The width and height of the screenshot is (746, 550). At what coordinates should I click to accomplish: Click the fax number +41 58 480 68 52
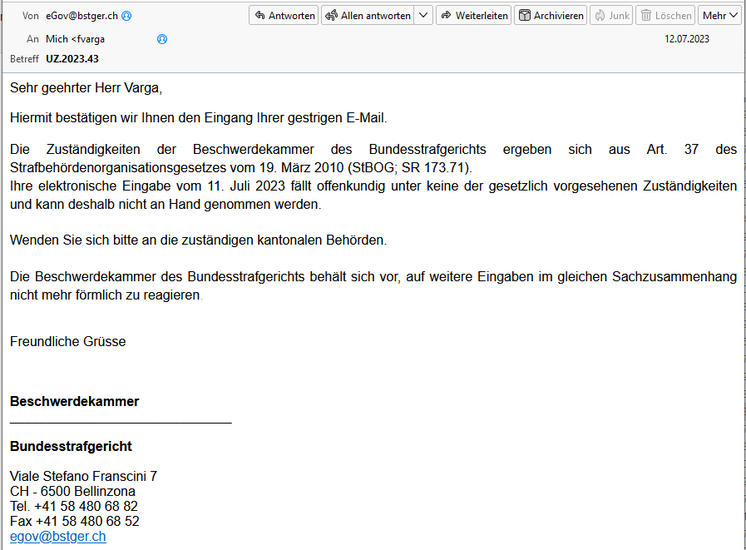pos(75,521)
